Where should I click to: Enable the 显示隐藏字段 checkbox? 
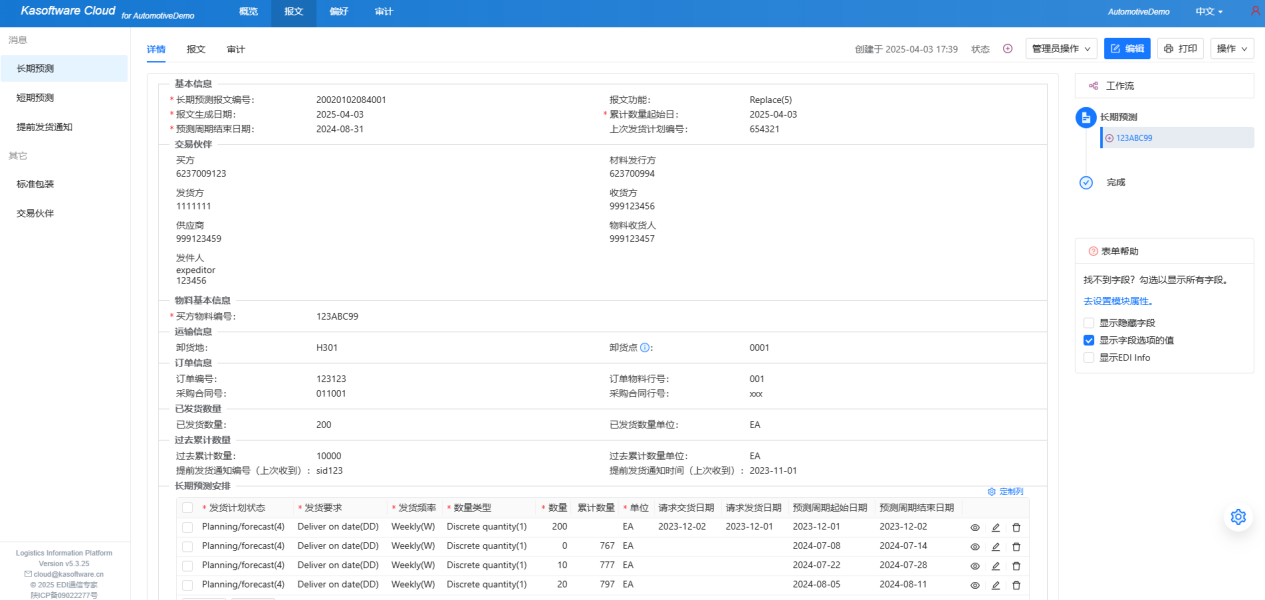pyautogui.click(x=1089, y=323)
